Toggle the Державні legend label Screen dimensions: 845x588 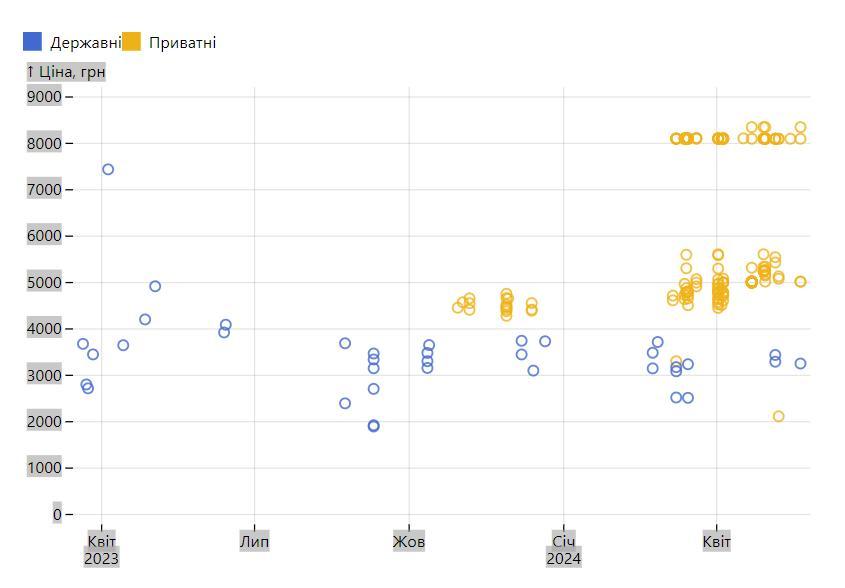[85, 43]
